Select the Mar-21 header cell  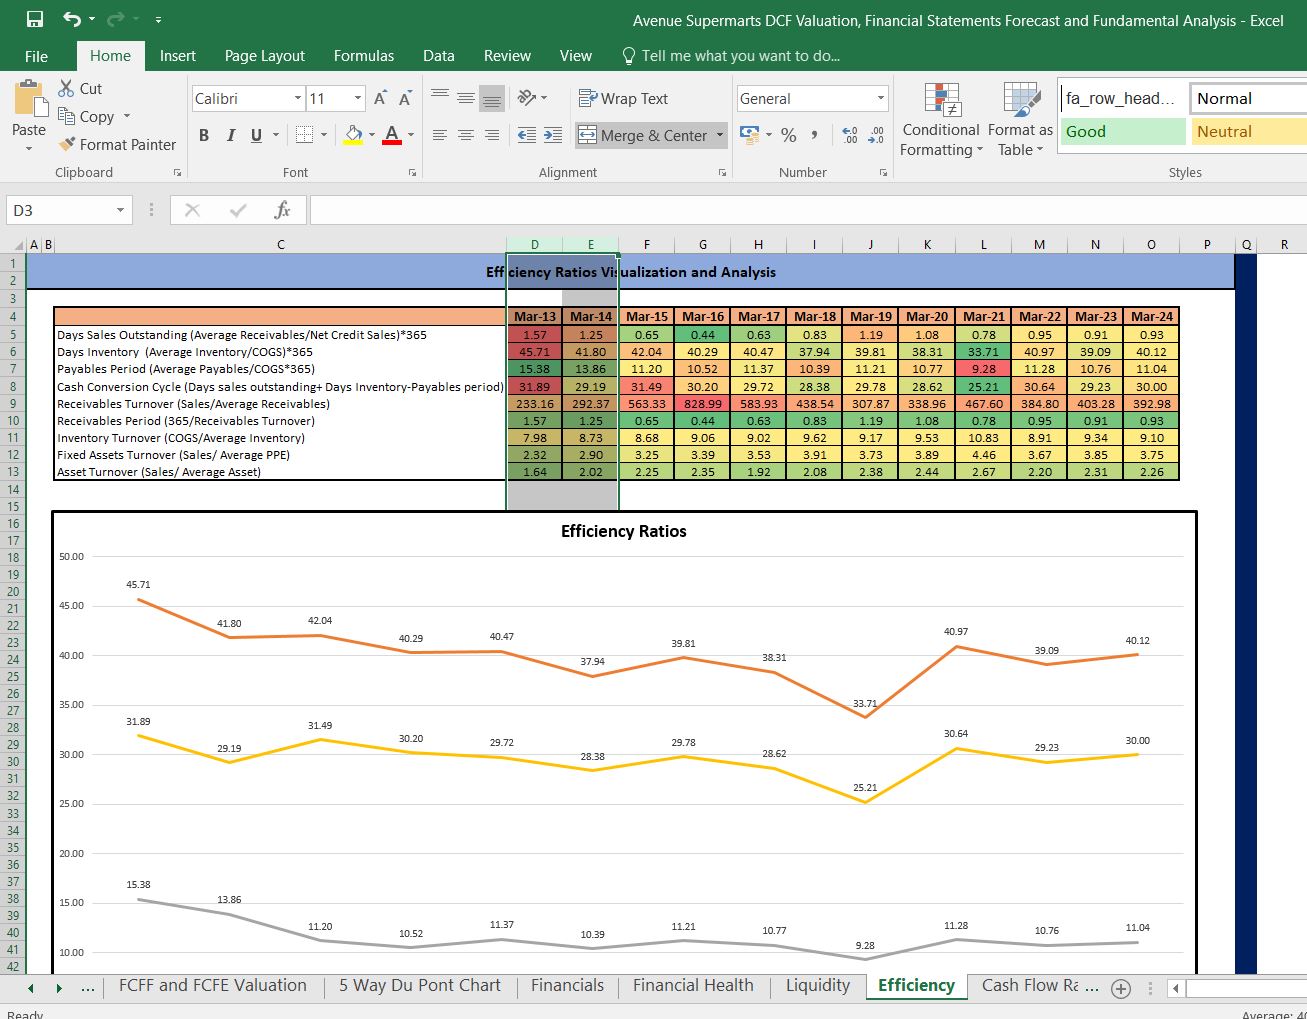coord(984,316)
